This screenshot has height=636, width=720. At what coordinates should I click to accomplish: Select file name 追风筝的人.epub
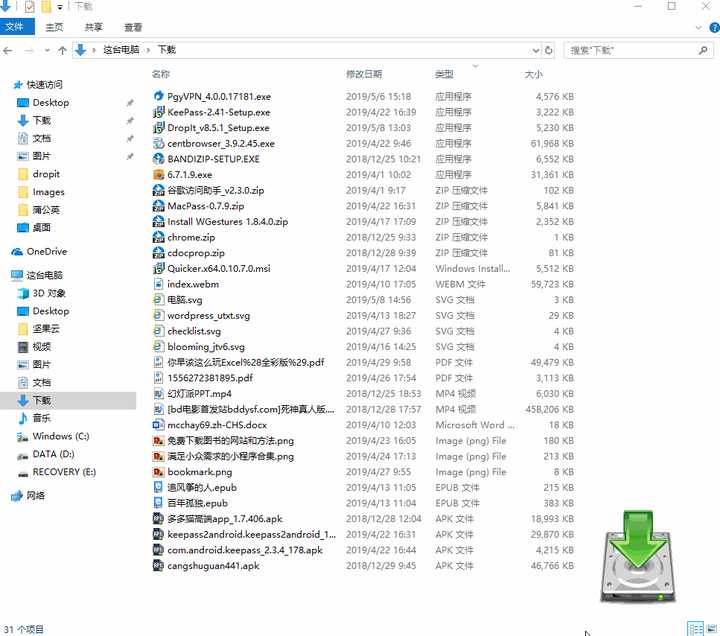coord(202,487)
